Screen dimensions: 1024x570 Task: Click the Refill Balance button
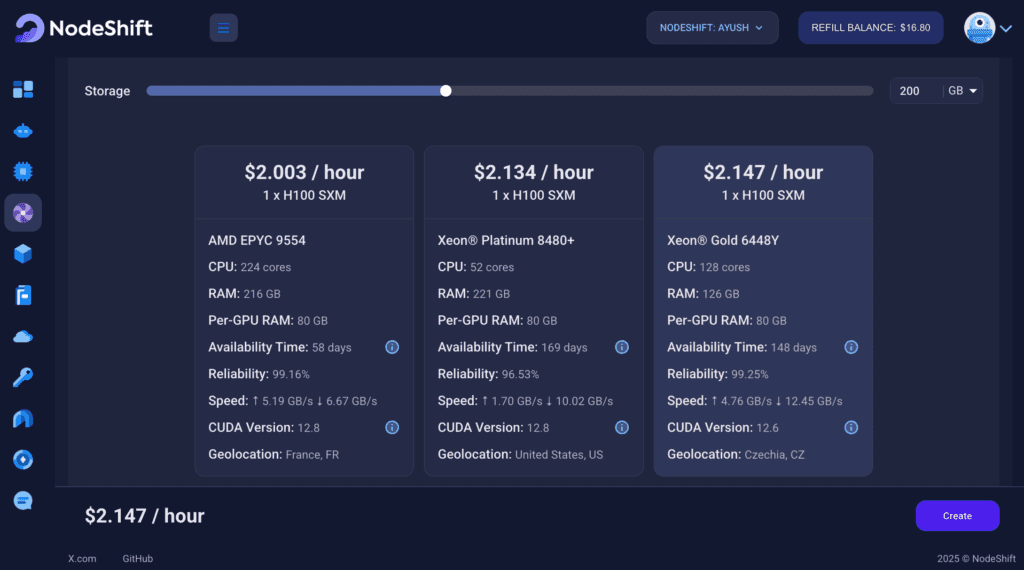pyautogui.click(x=870, y=28)
